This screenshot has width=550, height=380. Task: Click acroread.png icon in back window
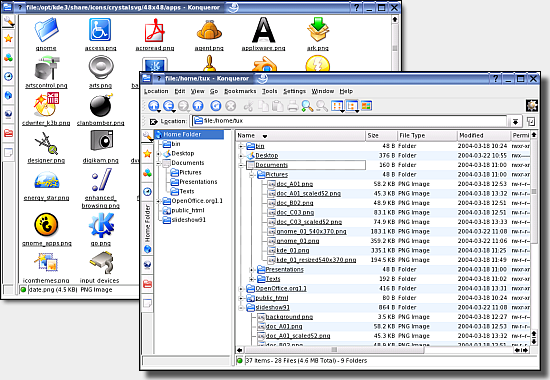(x=155, y=30)
